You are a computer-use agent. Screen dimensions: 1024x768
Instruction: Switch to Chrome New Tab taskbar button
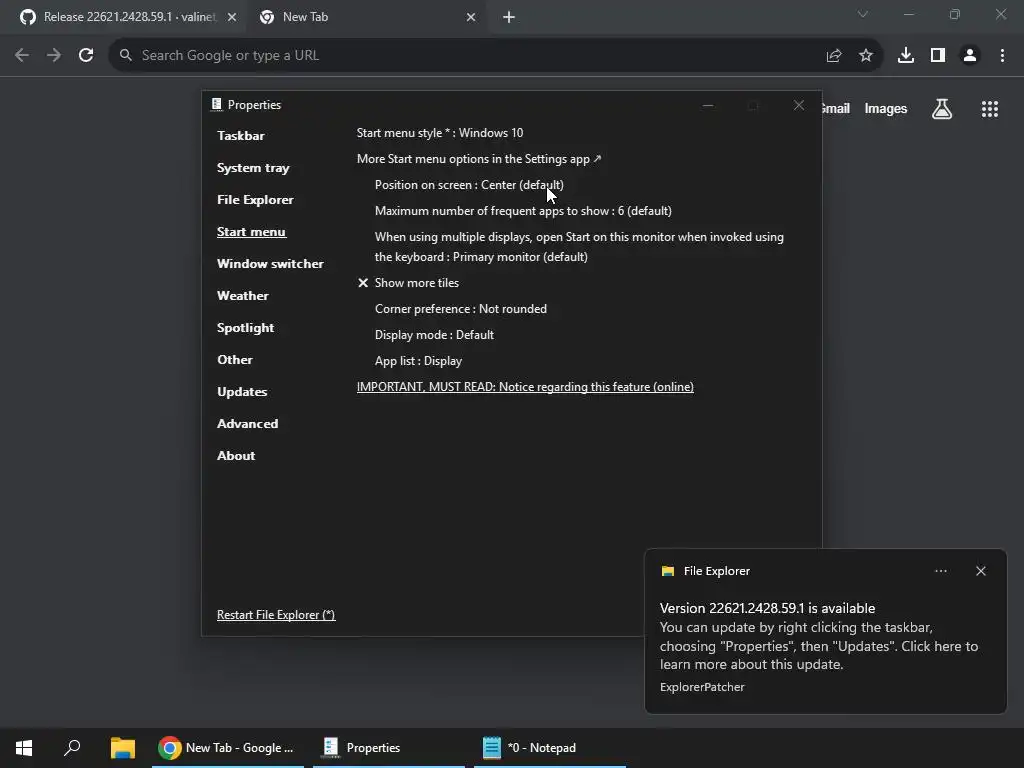pyautogui.click(x=228, y=748)
